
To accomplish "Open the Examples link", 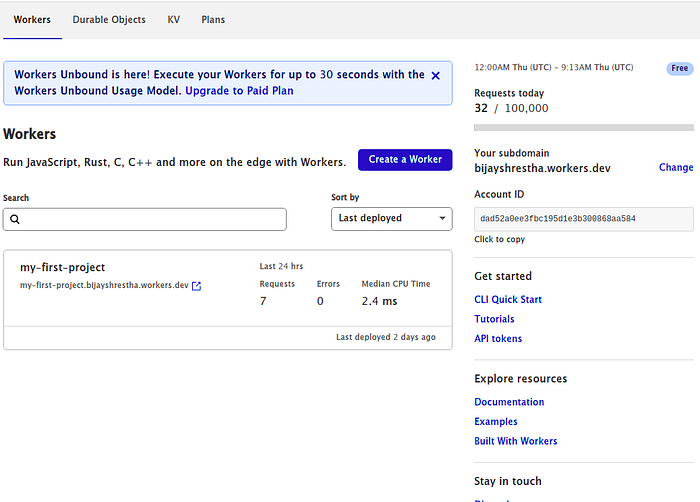I will [x=496, y=422].
